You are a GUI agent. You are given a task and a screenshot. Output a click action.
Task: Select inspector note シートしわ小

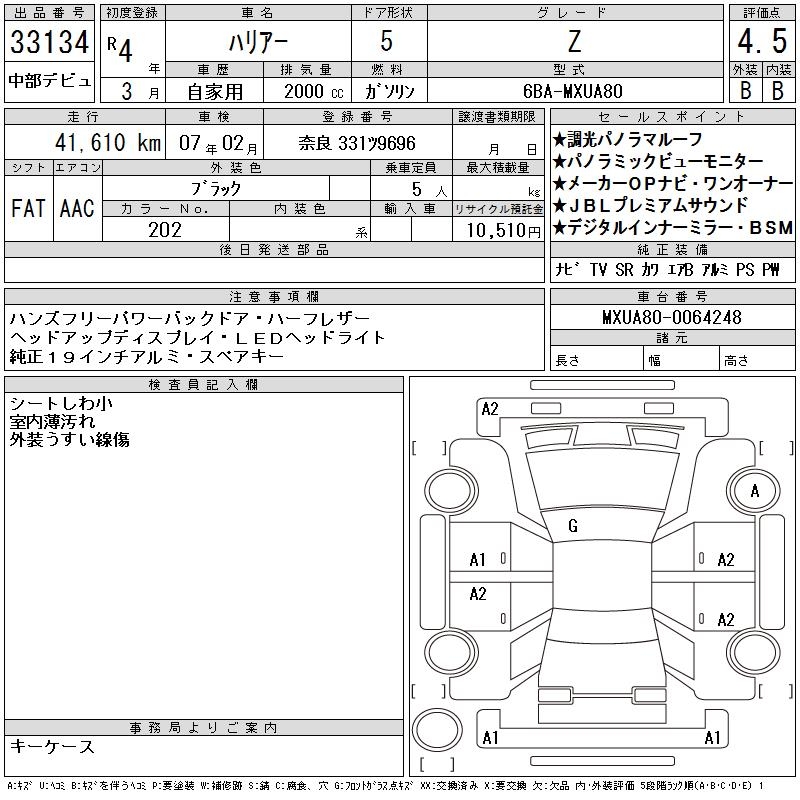[x=61, y=404]
